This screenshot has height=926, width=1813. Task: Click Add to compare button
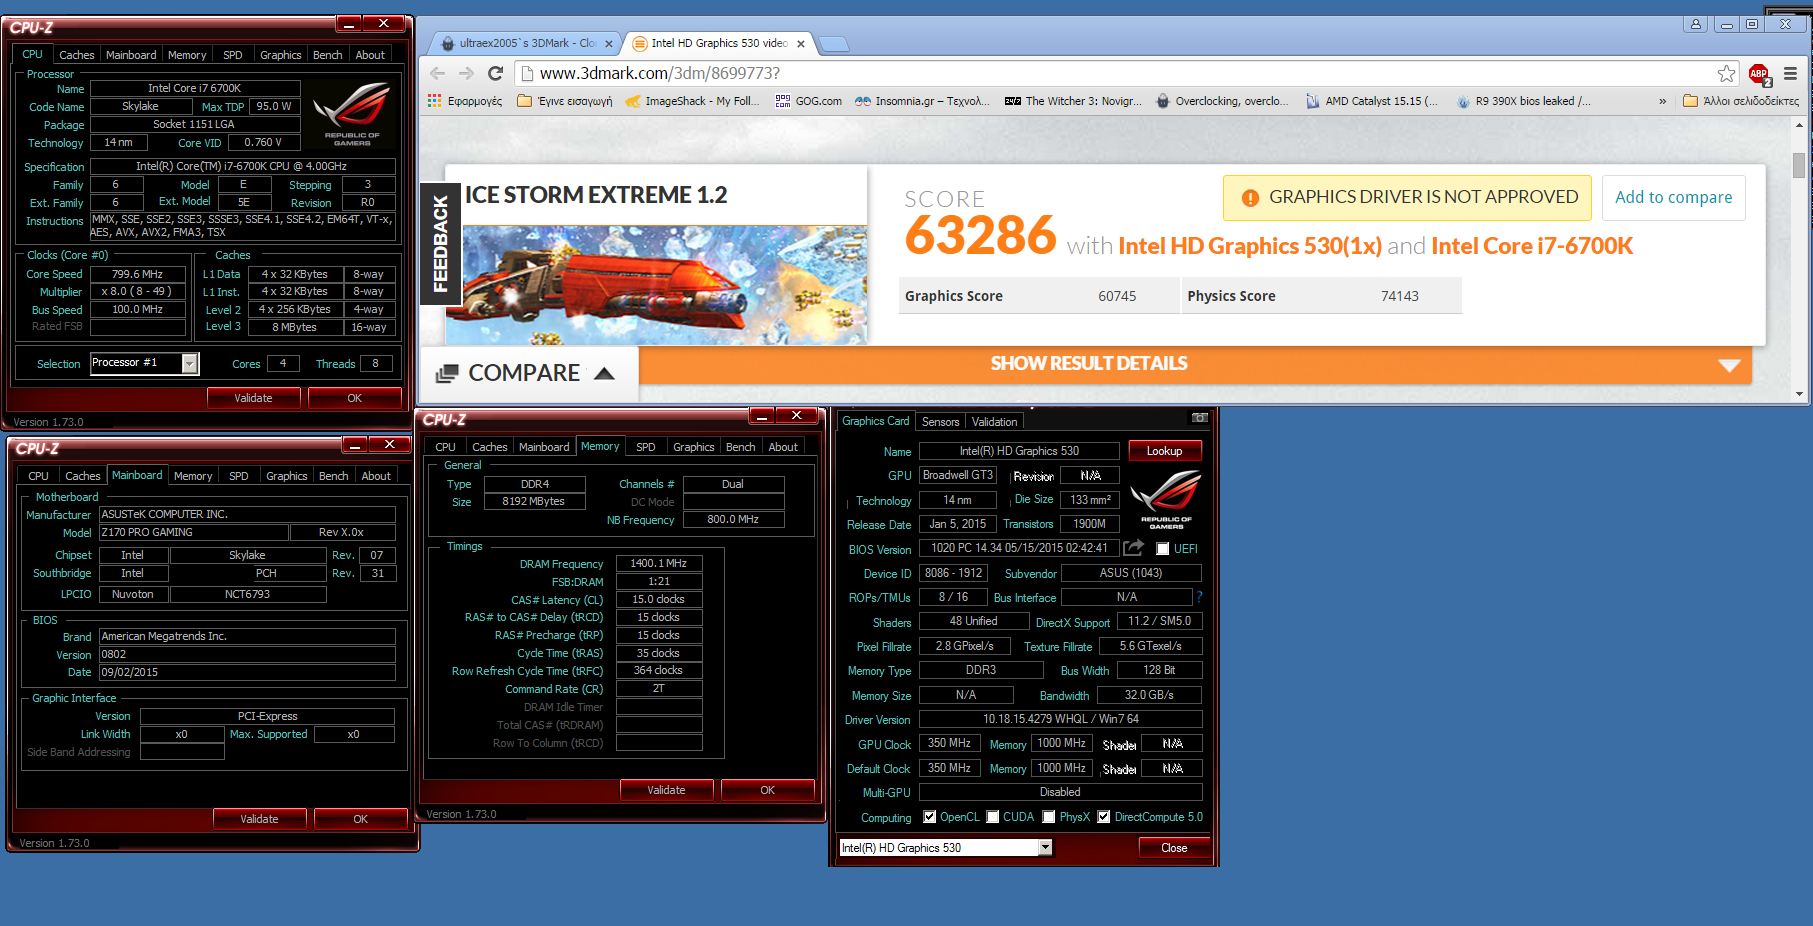1673,198
